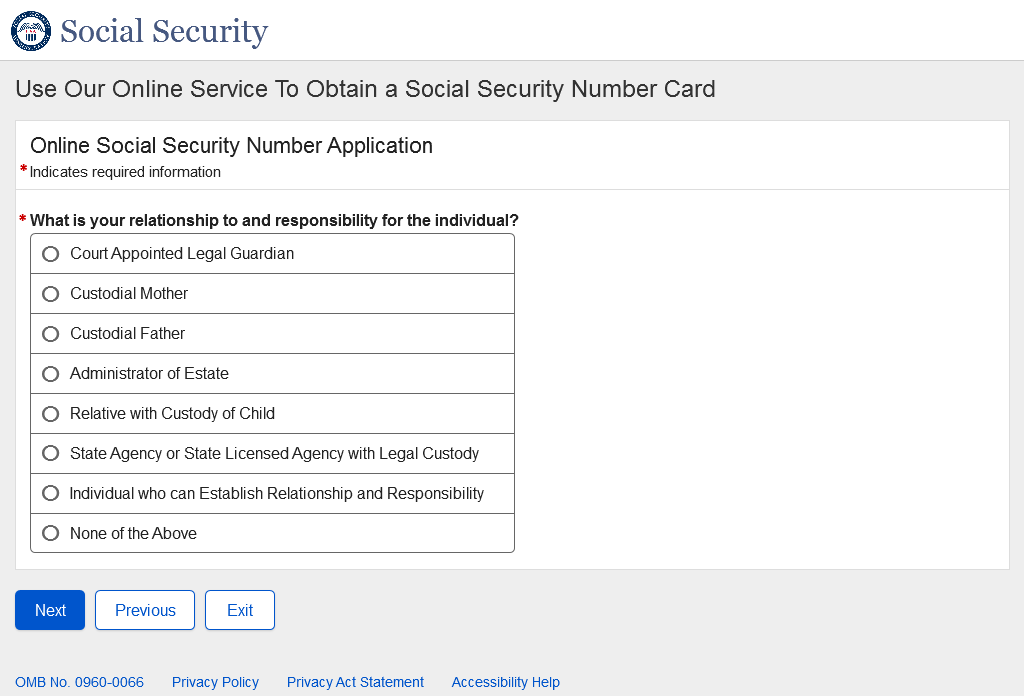Click the Social Security header title
Viewport: 1024px width, 696px height.
pos(164,32)
